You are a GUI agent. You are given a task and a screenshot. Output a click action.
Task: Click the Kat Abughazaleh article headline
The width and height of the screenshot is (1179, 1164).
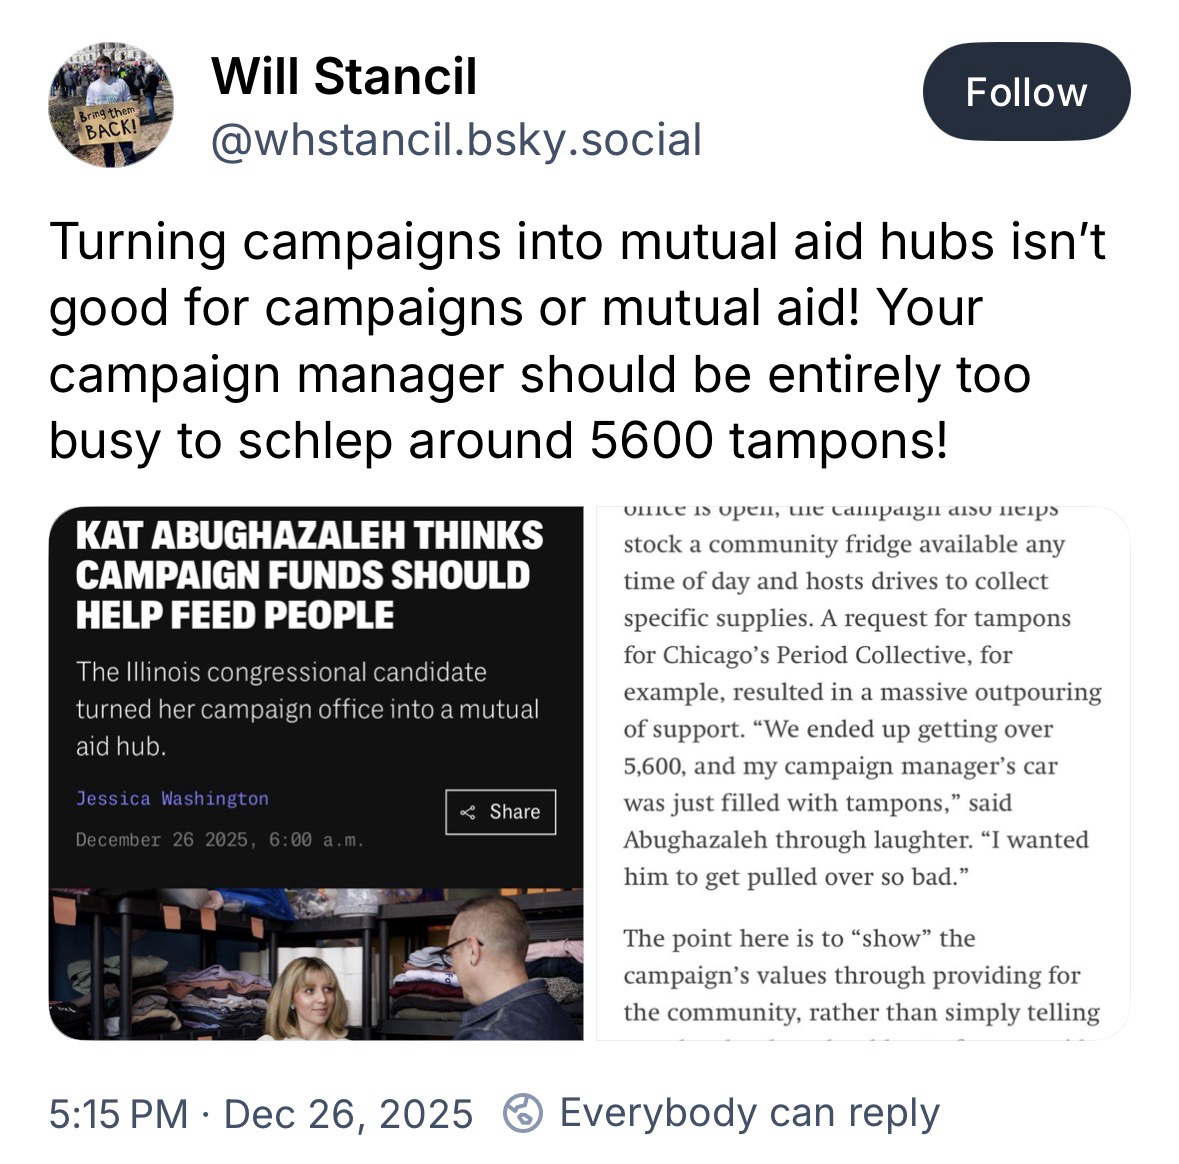[x=309, y=575]
